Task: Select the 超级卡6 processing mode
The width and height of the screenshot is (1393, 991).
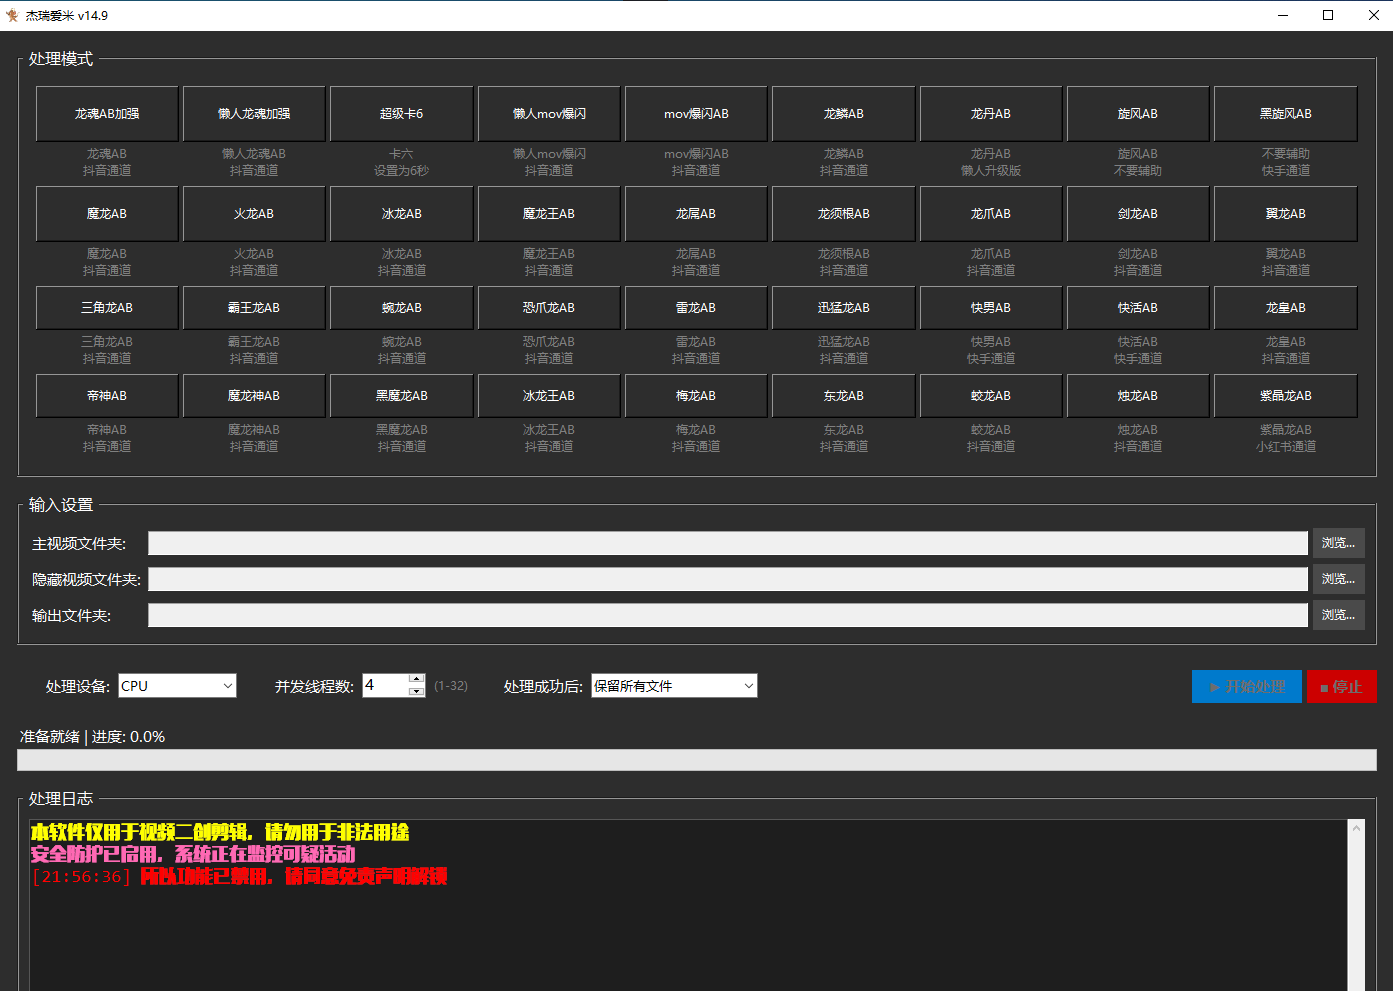Action: (401, 114)
